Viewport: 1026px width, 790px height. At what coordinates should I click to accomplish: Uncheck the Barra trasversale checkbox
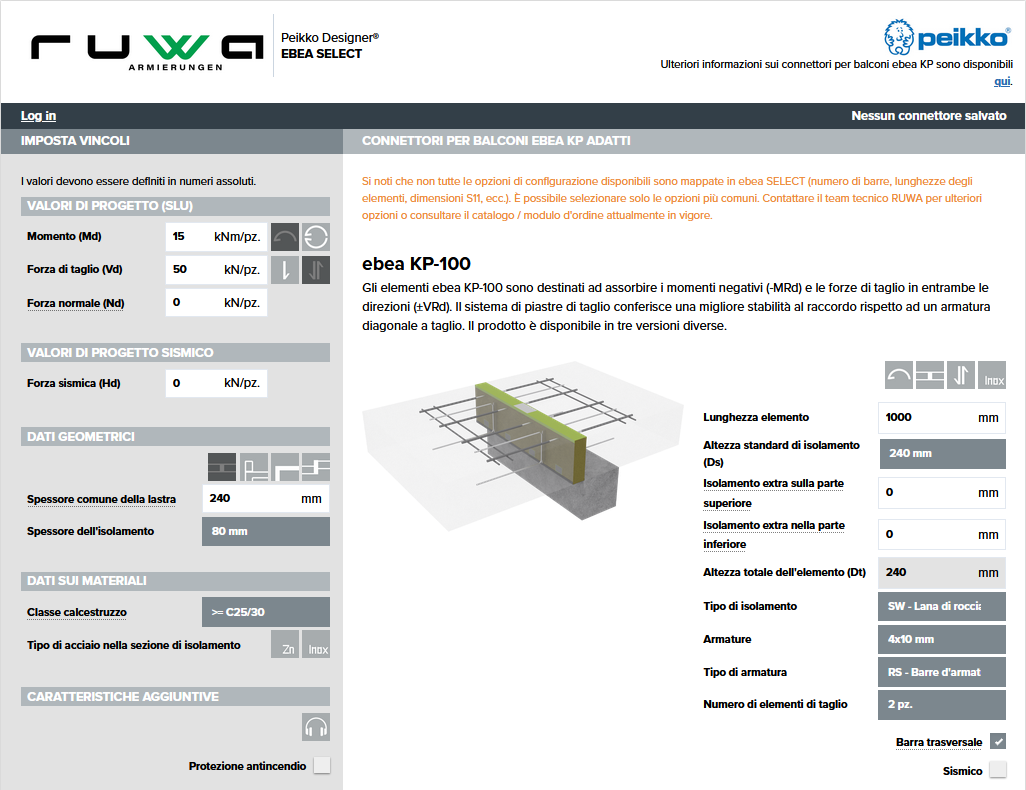(x=998, y=742)
